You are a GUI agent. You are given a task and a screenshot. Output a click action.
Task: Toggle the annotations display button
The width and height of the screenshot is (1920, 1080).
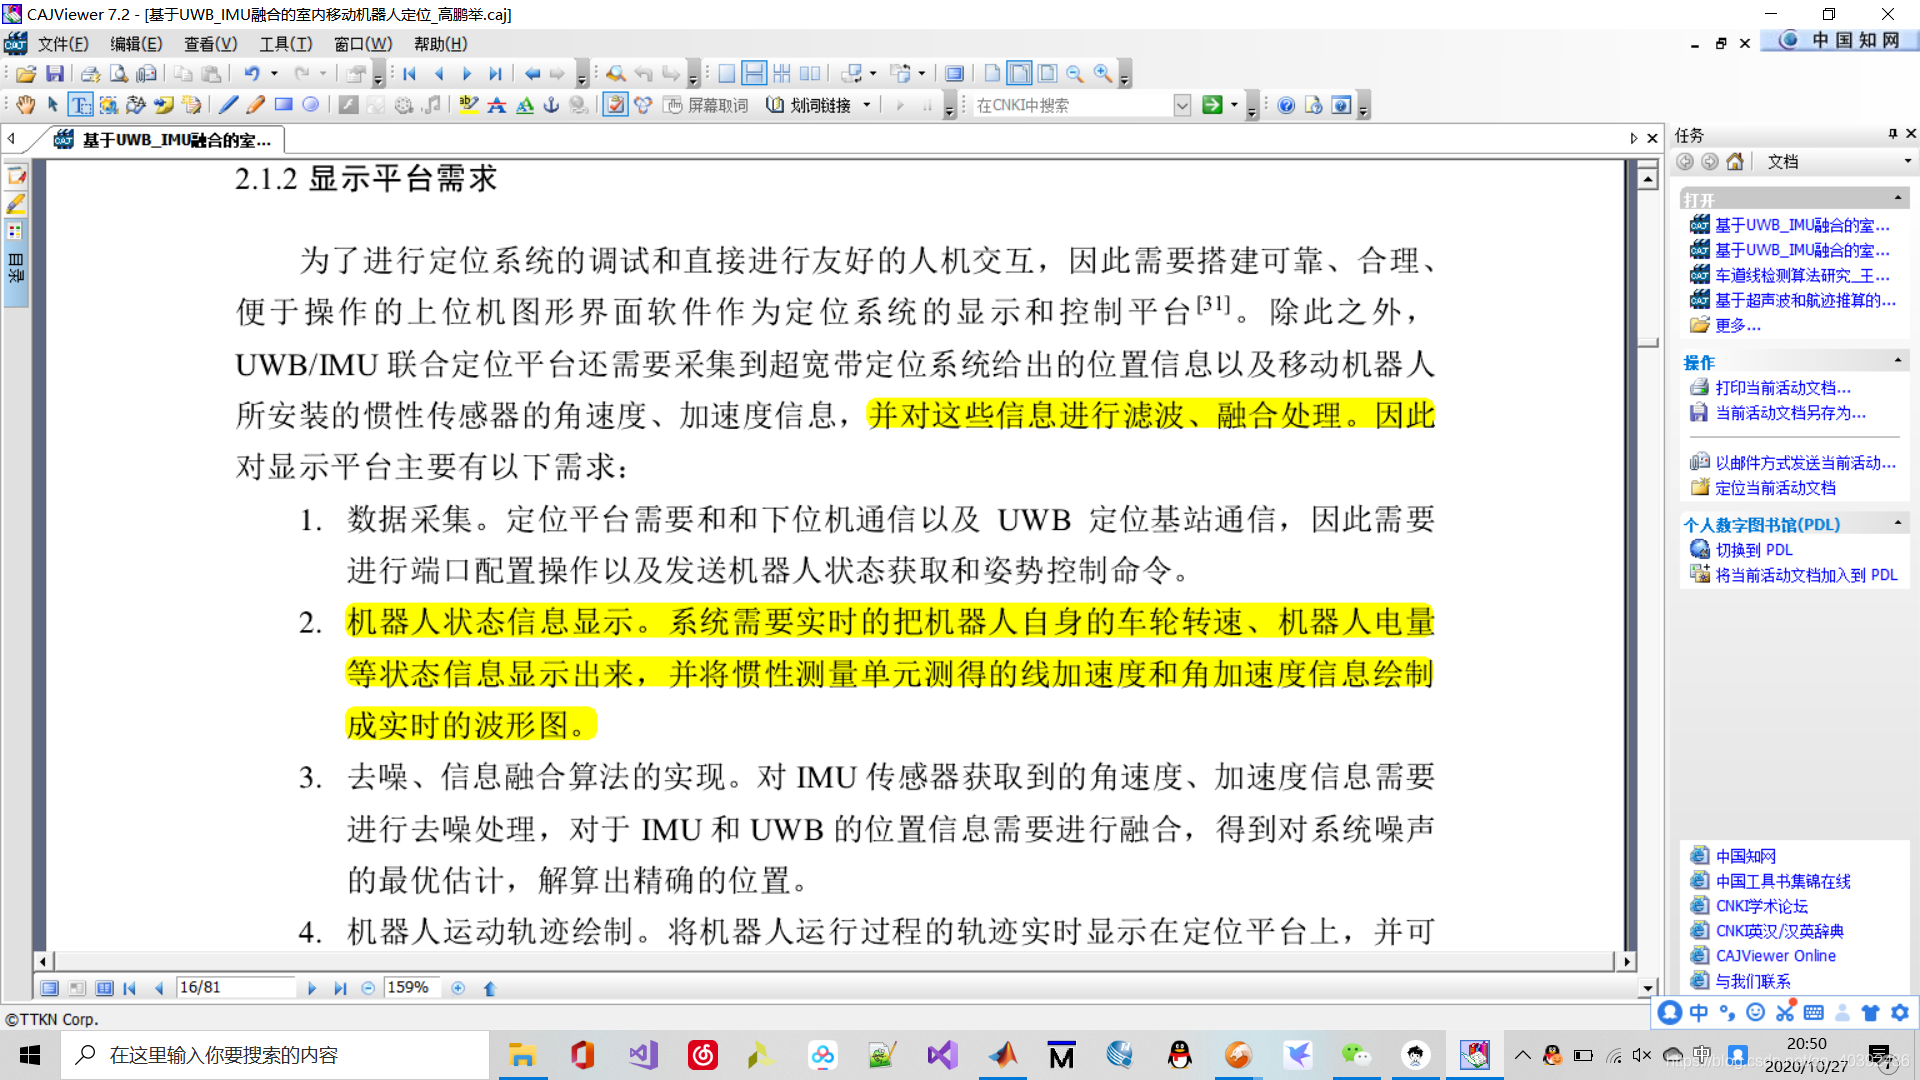tap(615, 105)
